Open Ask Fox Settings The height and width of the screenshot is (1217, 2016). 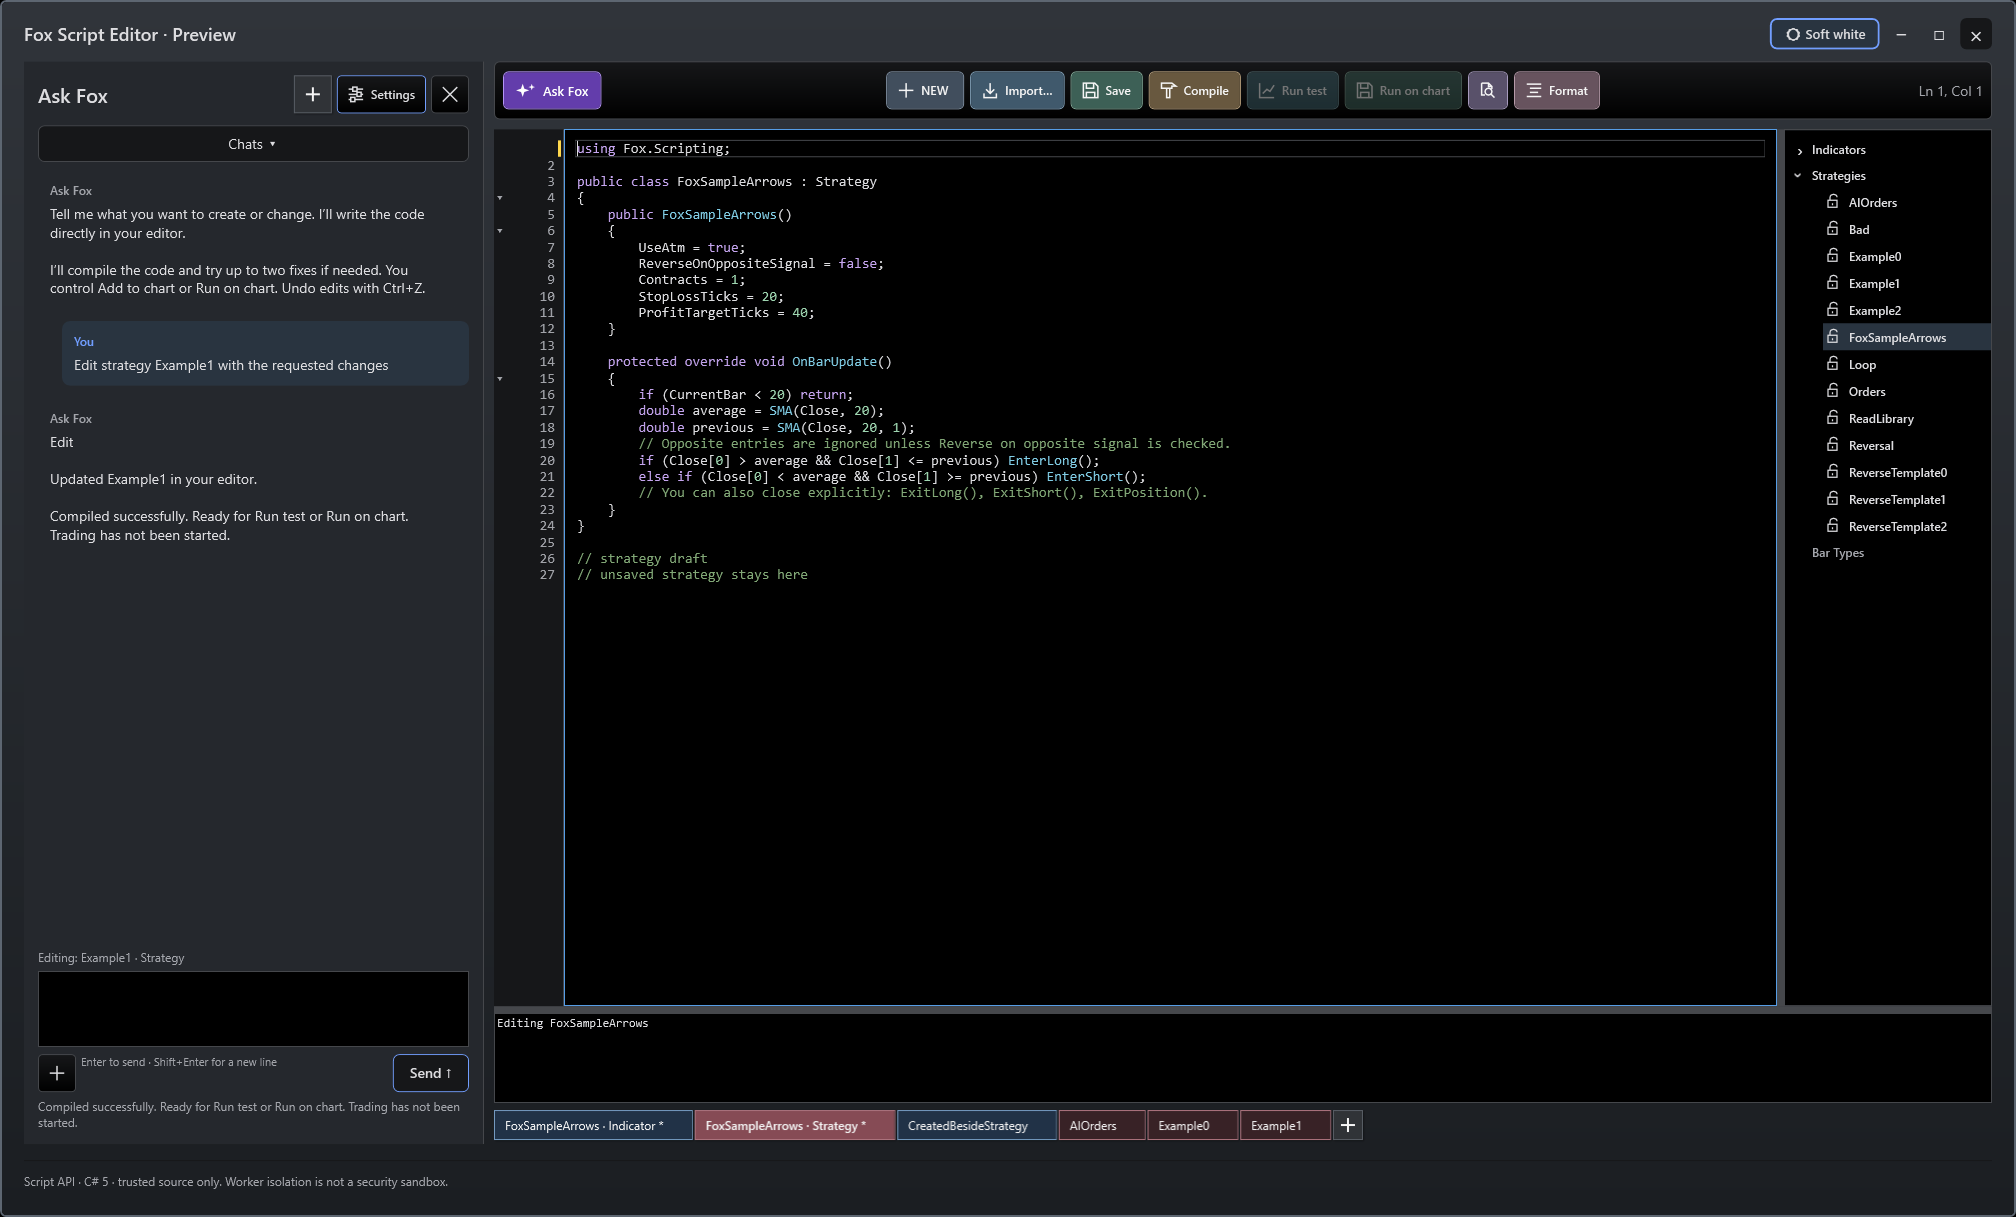[381, 95]
